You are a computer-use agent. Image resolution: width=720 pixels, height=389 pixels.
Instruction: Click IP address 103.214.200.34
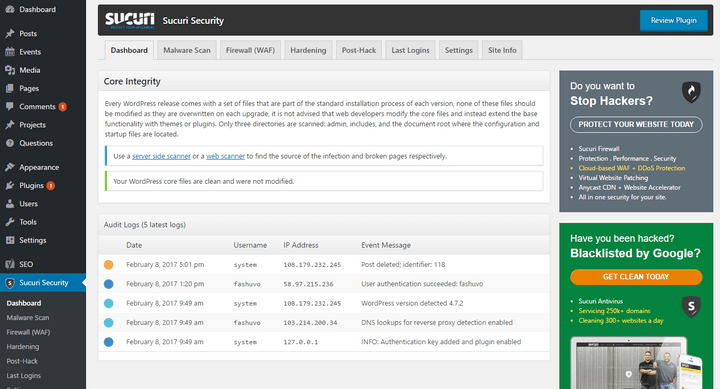point(310,323)
